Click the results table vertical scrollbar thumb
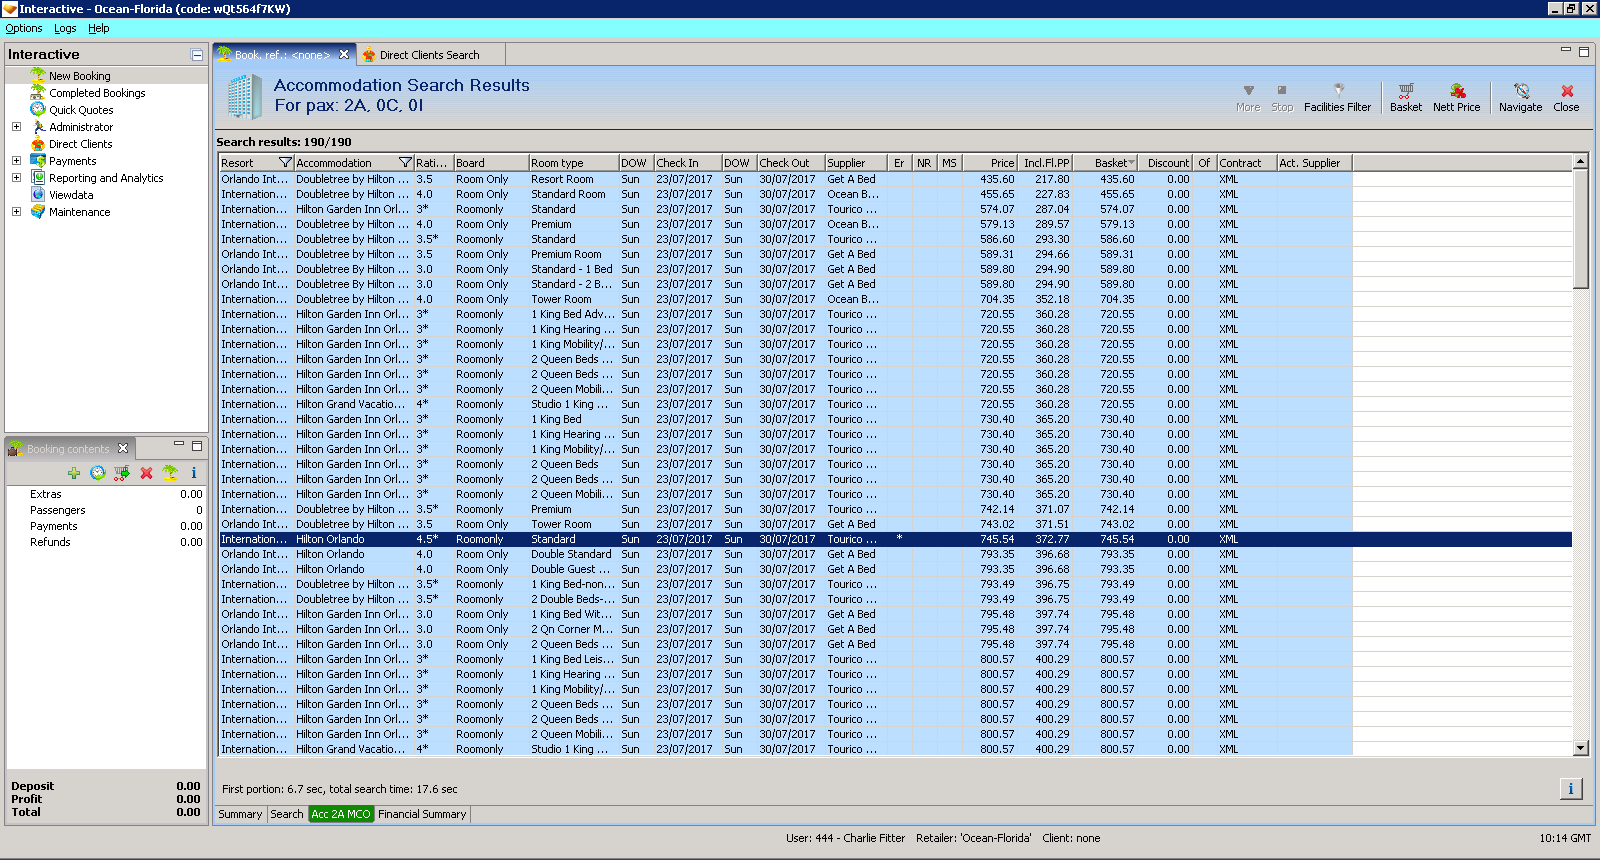Viewport: 1600px width, 860px height. pyautogui.click(x=1581, y=229)
